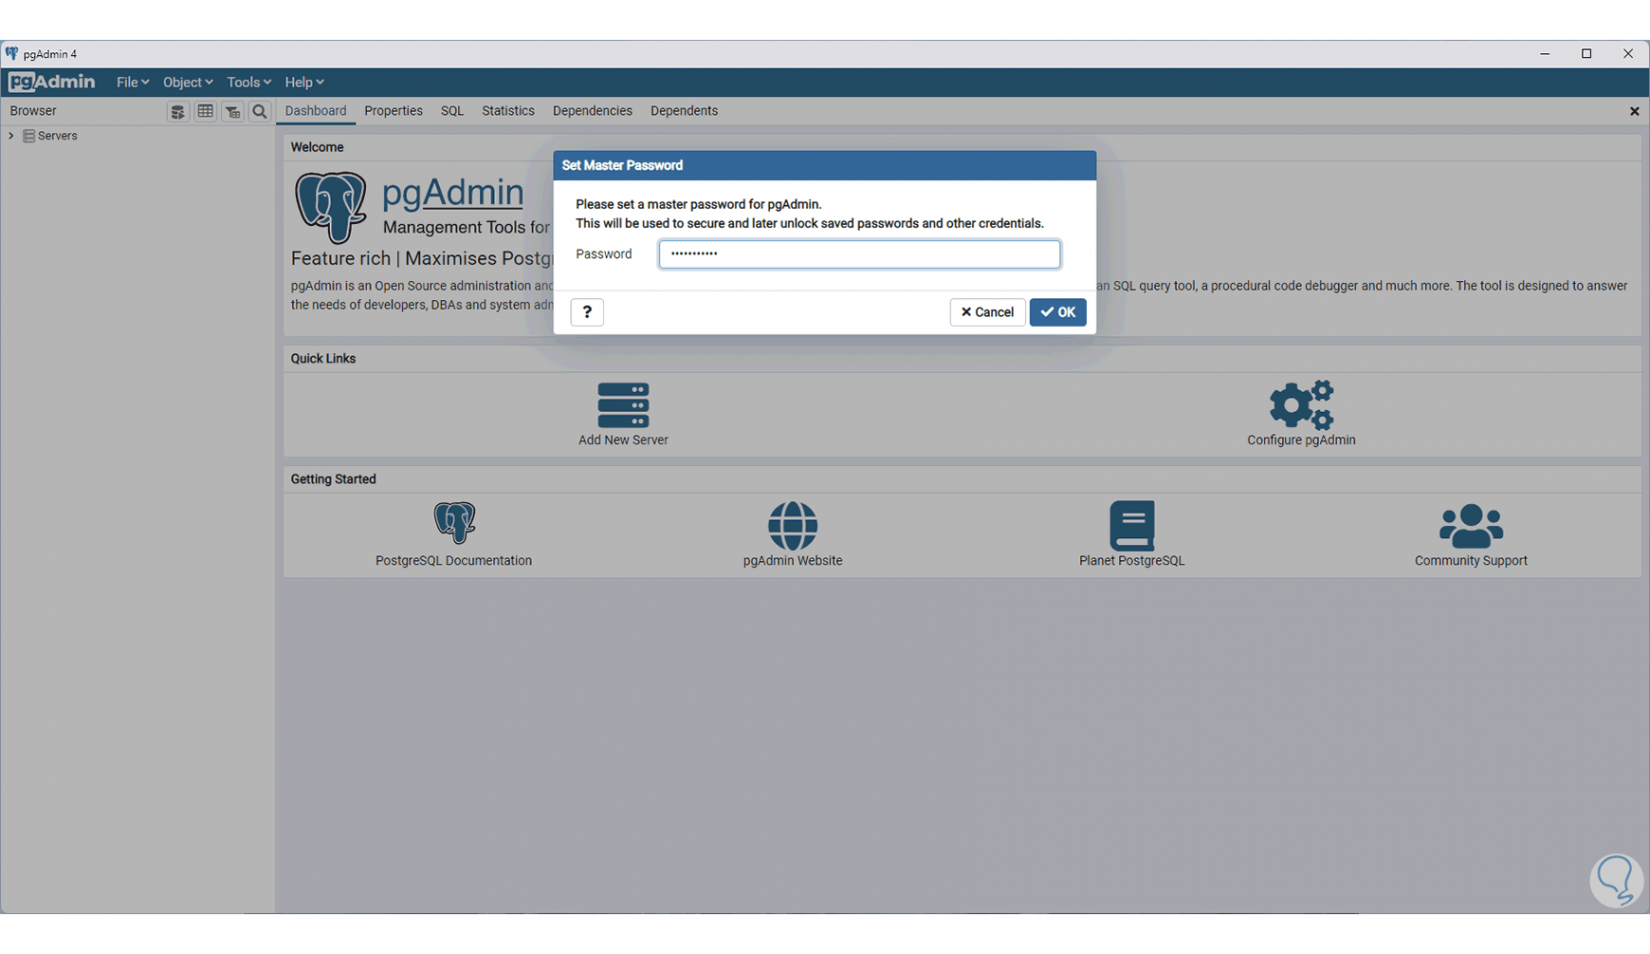The height and width of the screenshot is (954, 1650).
Task: Open the Planet PostgreSQL book icon
Action: click(x=1132, y=526)
